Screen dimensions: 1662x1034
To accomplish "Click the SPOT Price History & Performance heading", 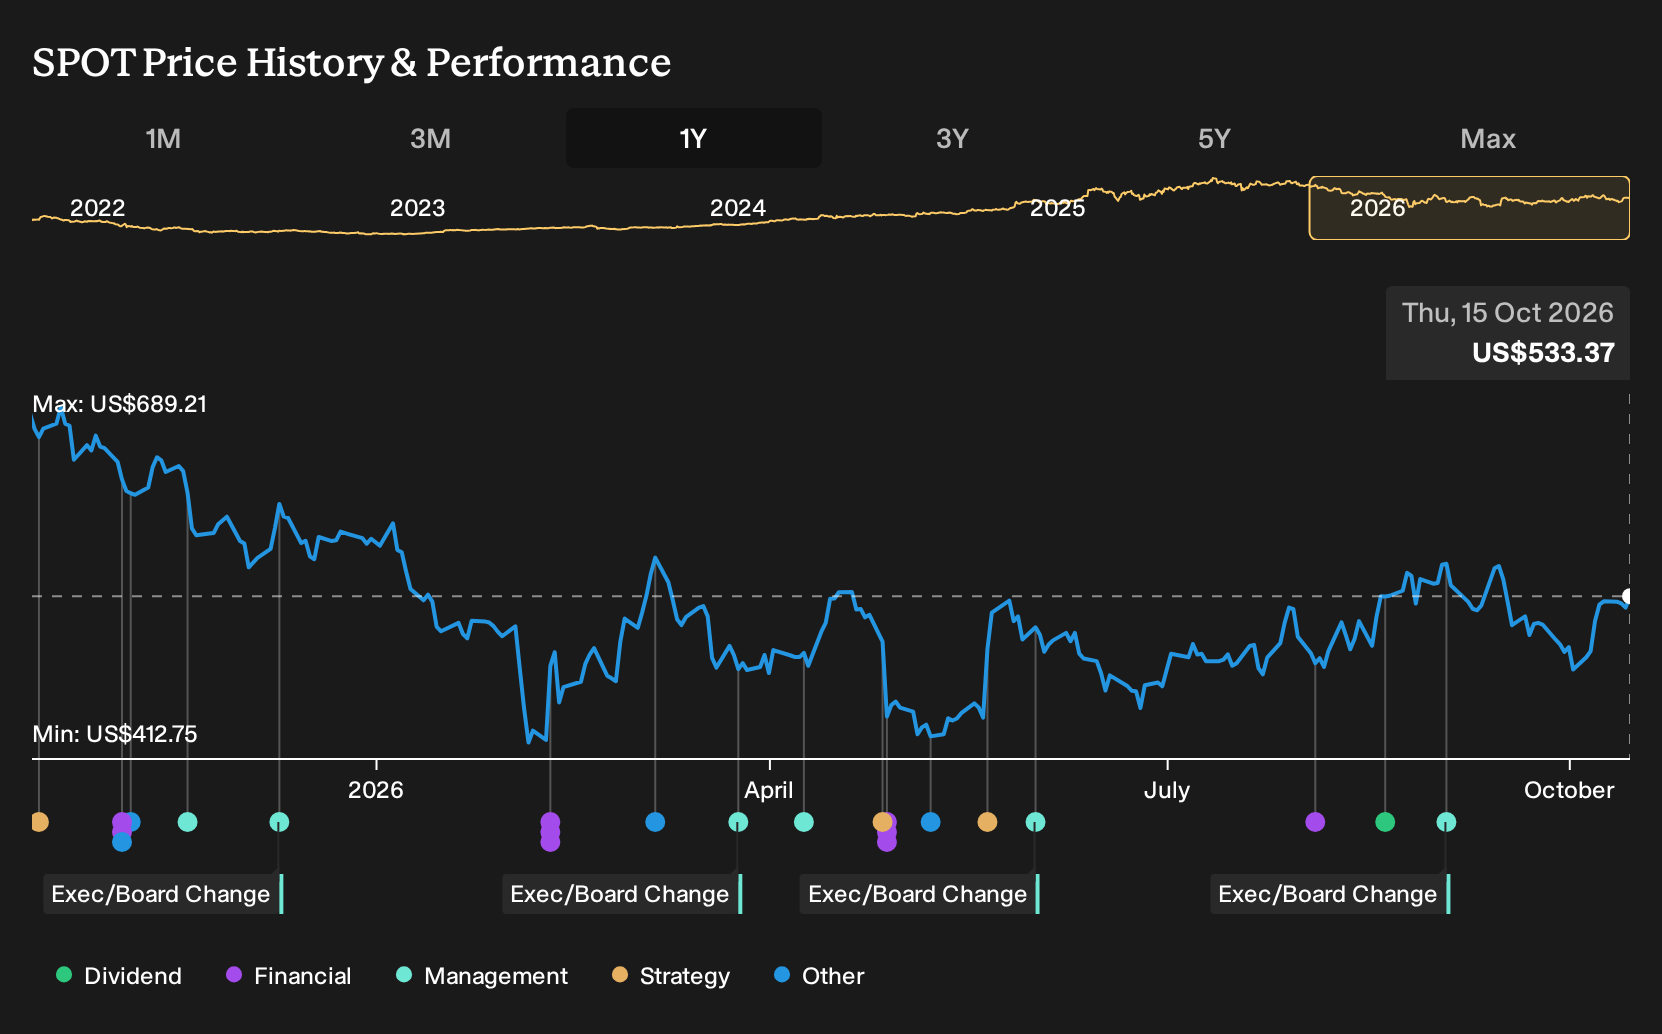I will (x=352, y=62).
